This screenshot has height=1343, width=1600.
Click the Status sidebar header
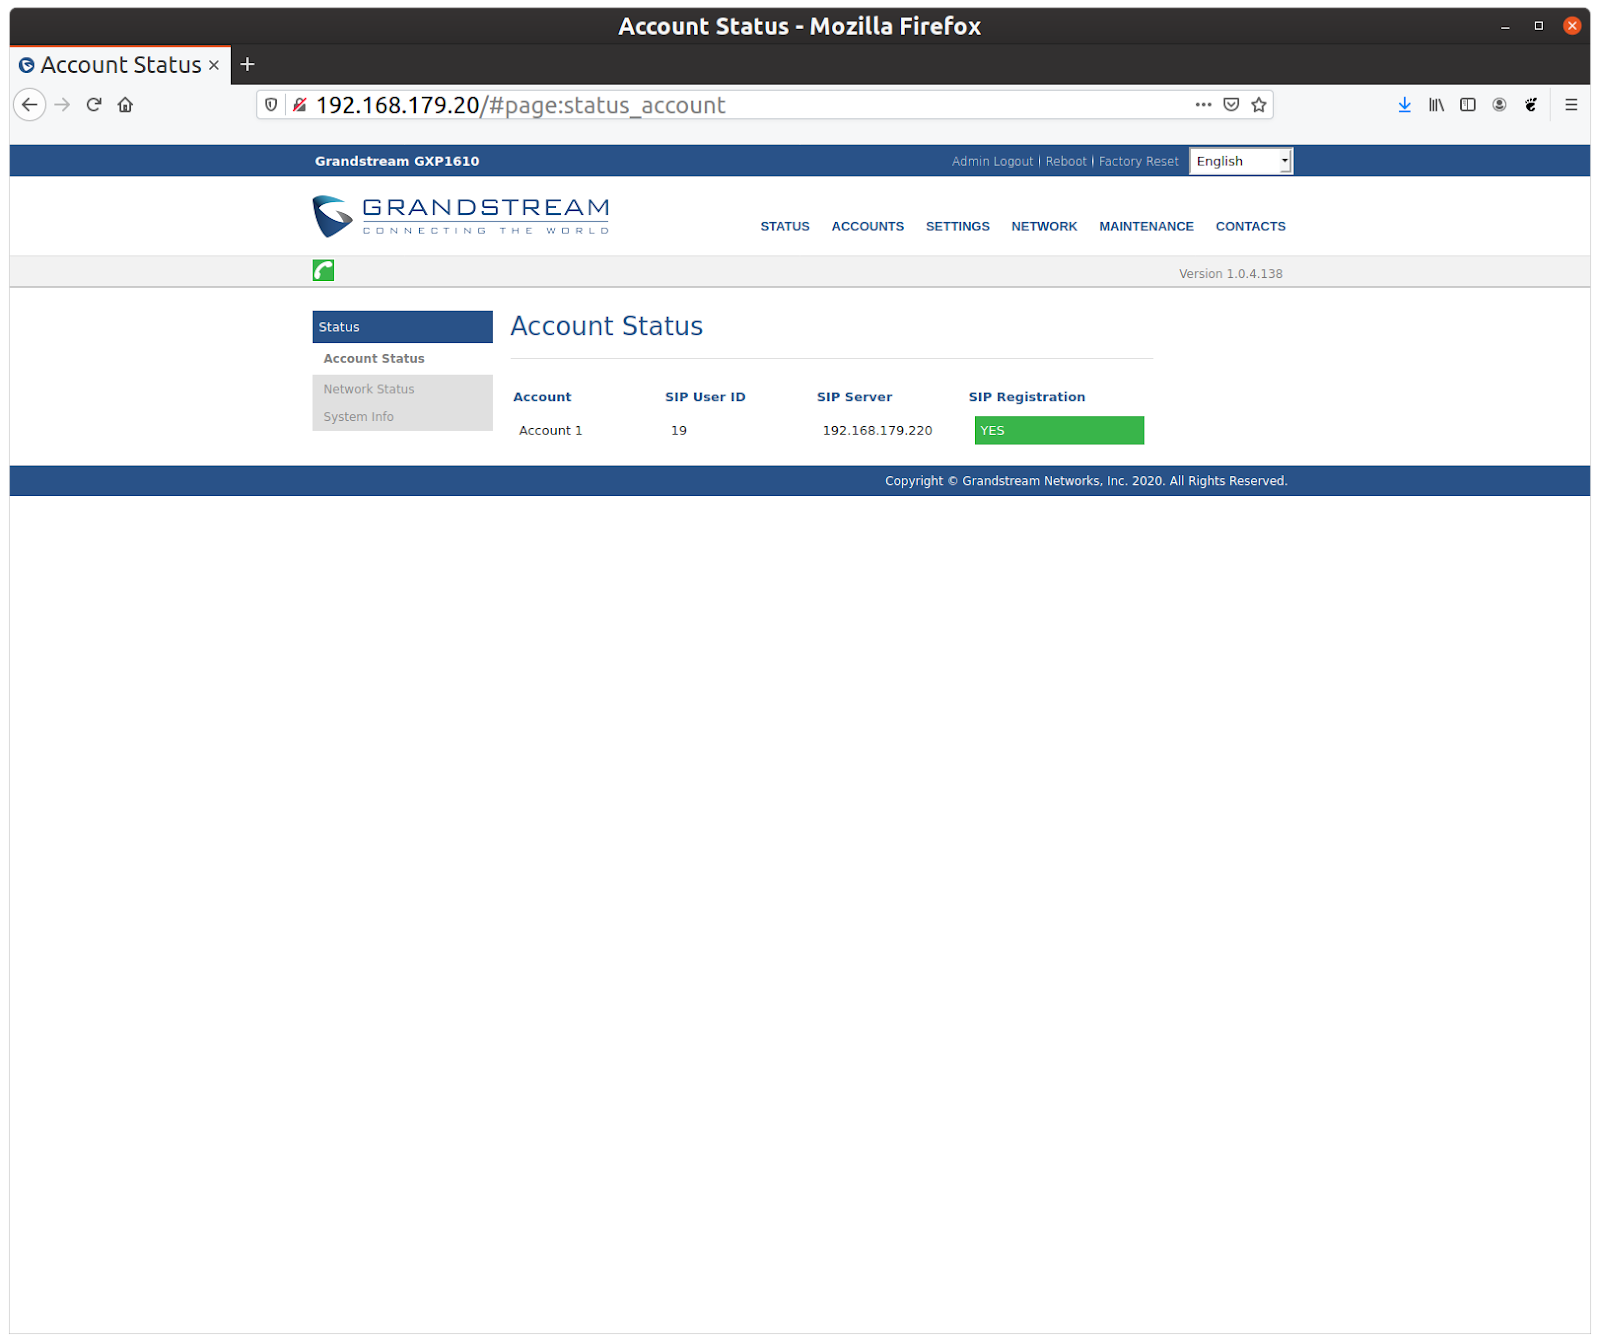[402, 327]
